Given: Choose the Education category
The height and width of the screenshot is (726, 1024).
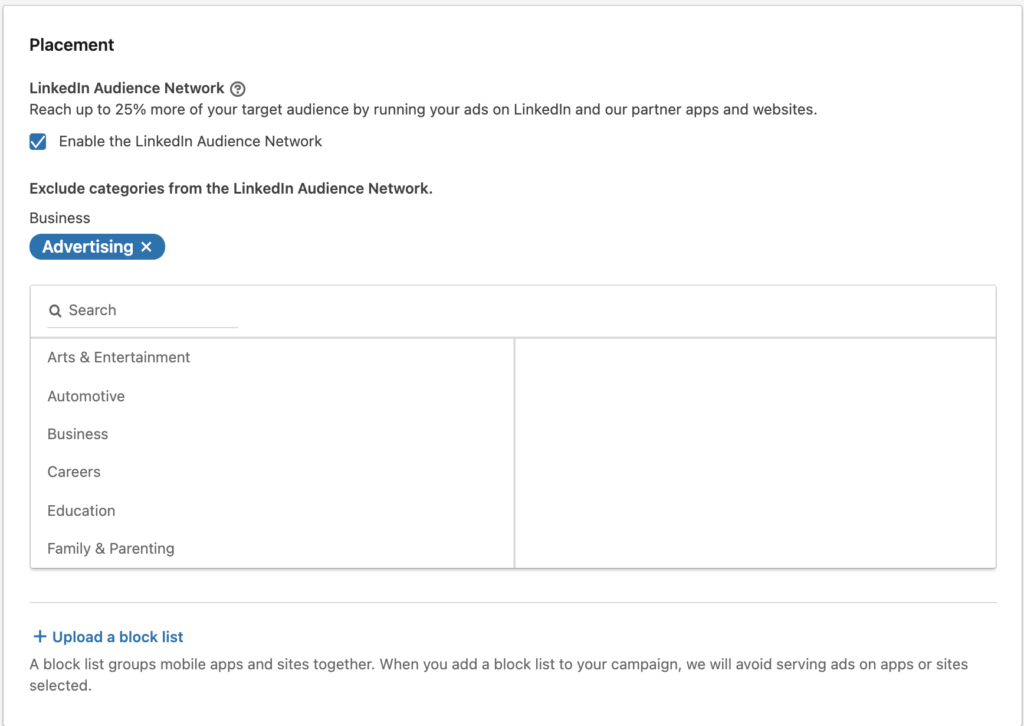Looking at the screenshot, I should click(272, 511).
